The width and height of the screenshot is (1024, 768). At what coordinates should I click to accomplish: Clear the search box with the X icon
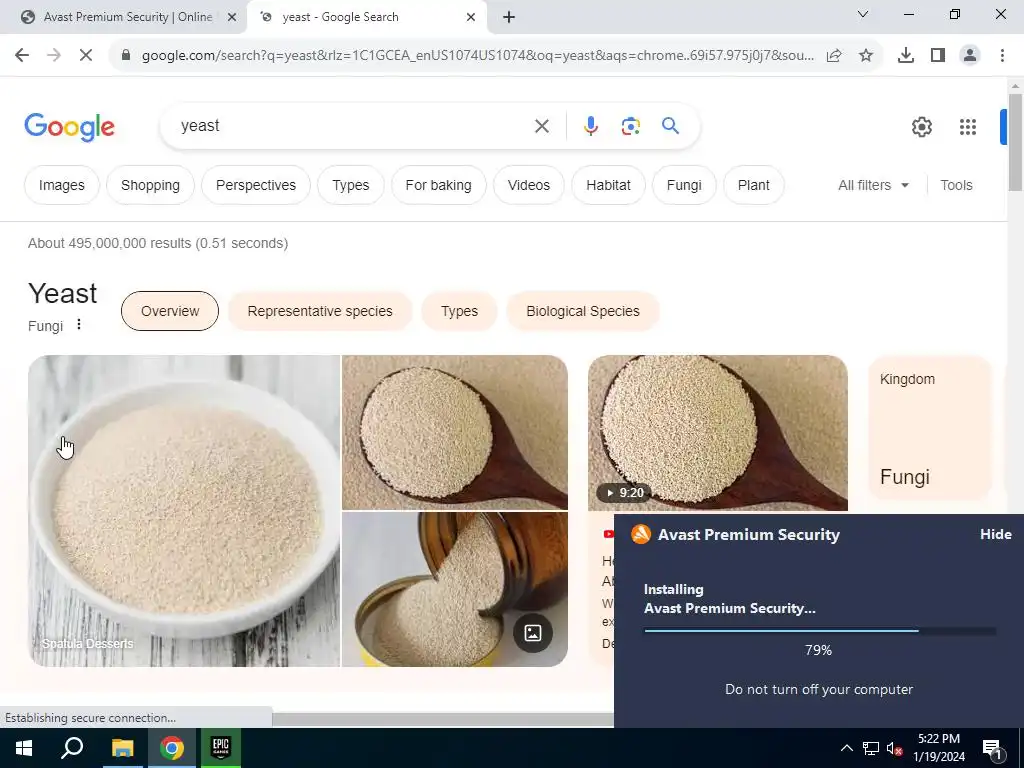click(541, 126)
